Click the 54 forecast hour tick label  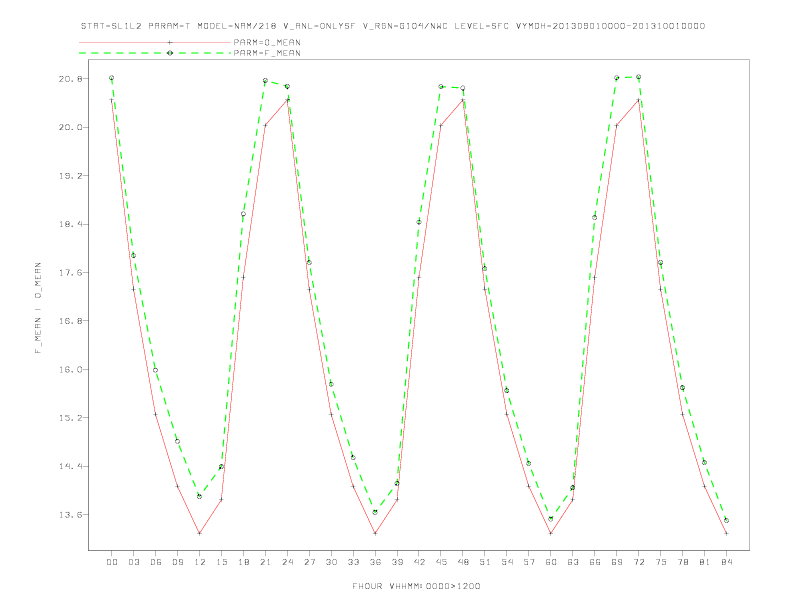(507, 562)
